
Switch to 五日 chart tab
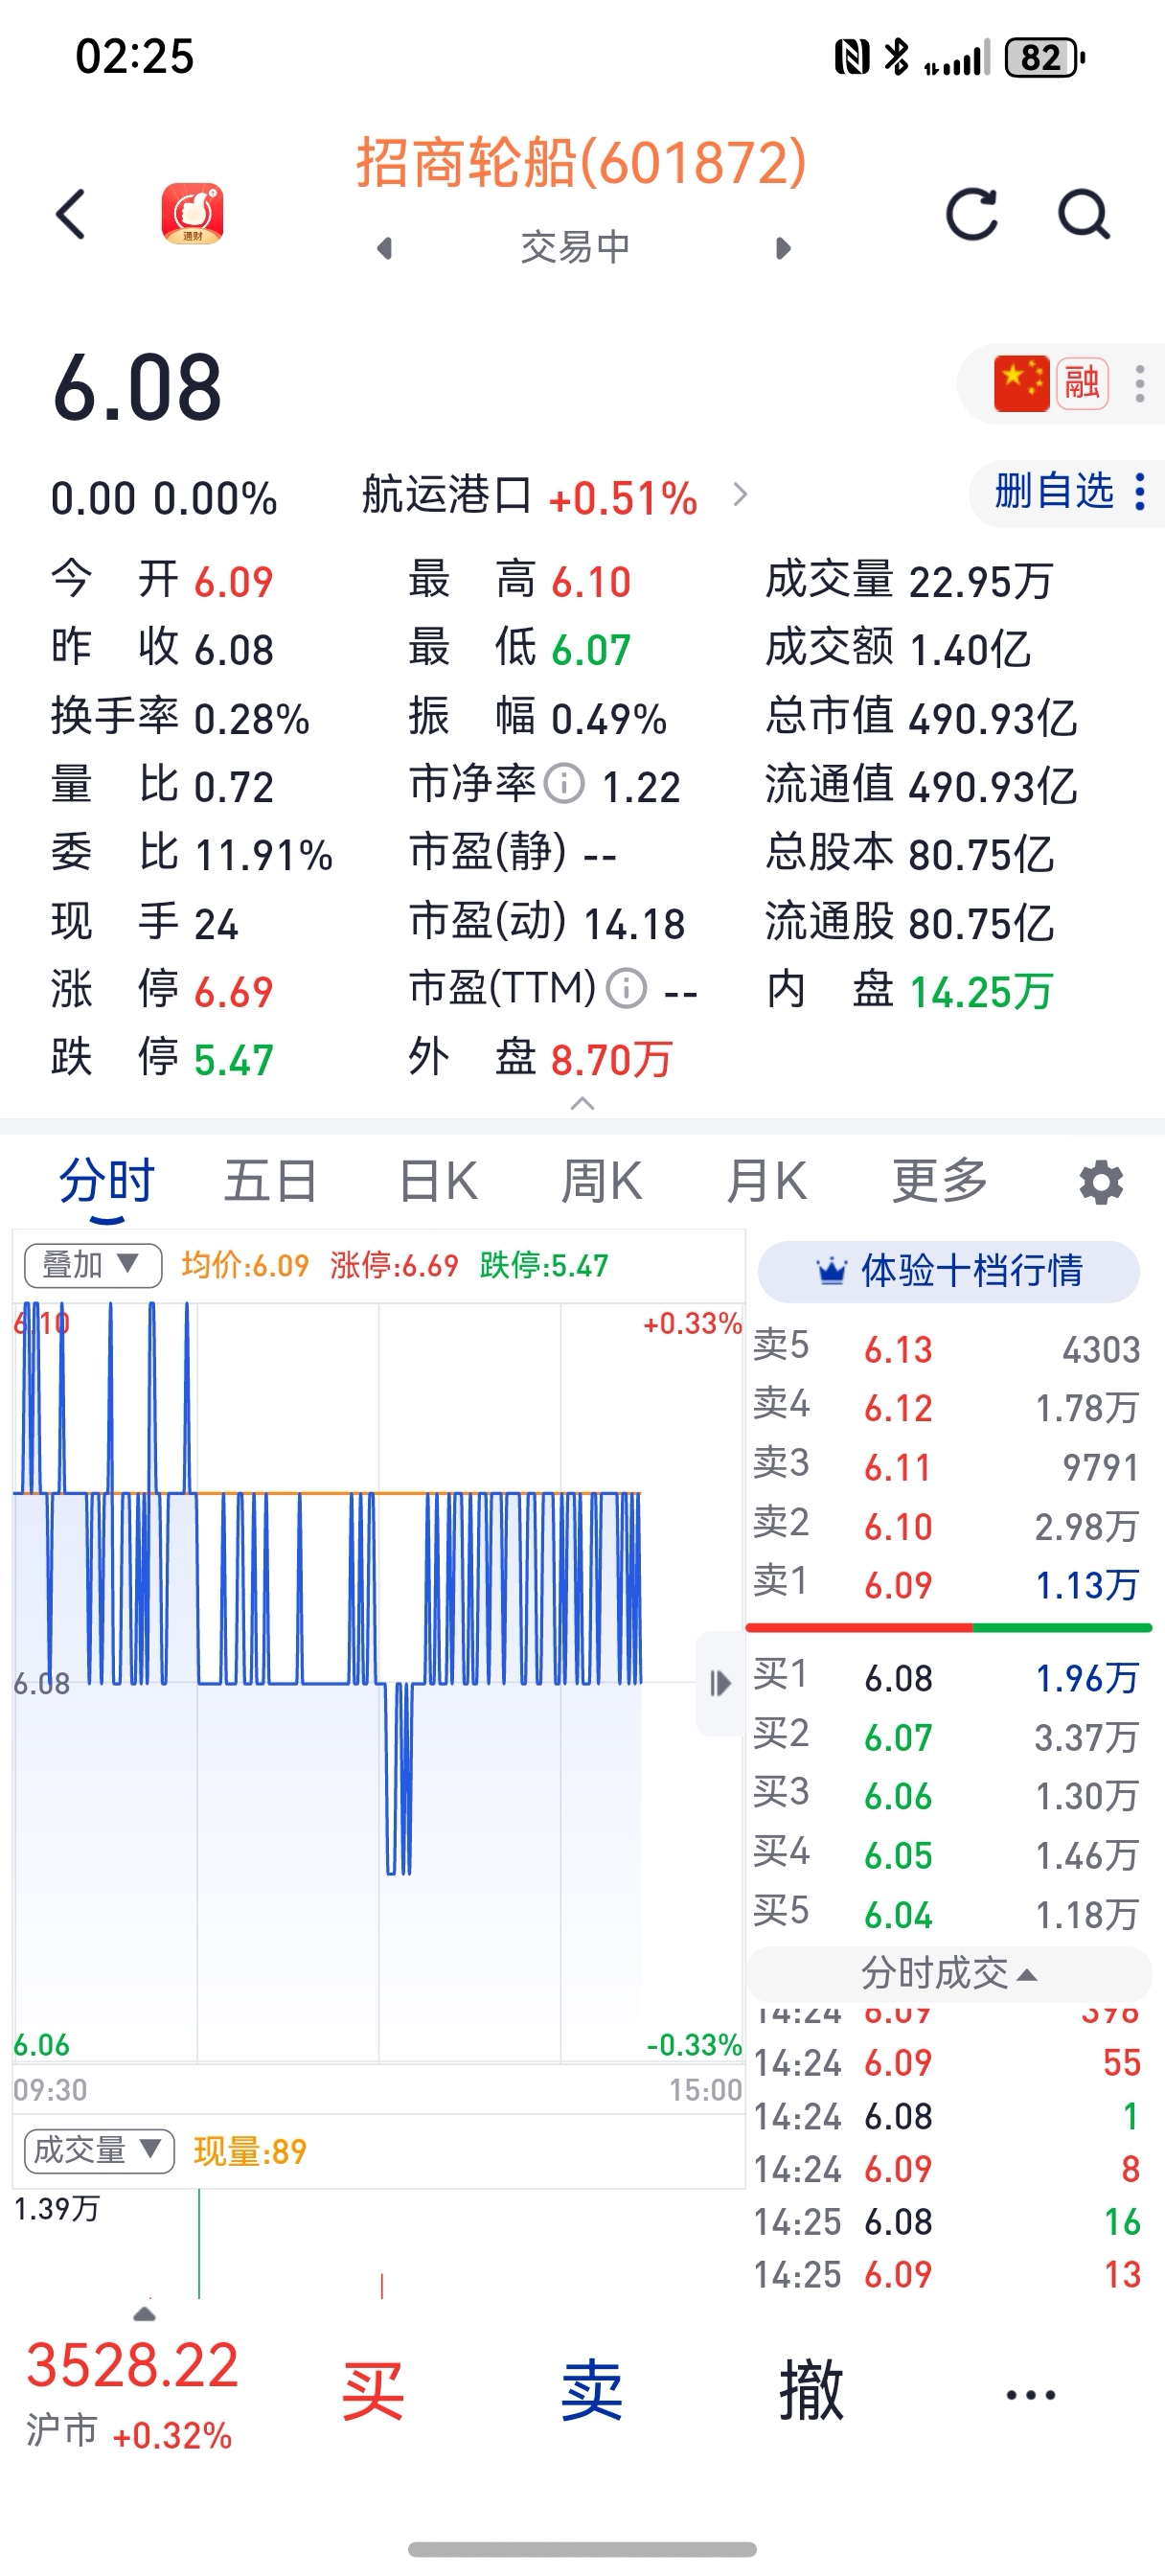tap(270, 1181)
